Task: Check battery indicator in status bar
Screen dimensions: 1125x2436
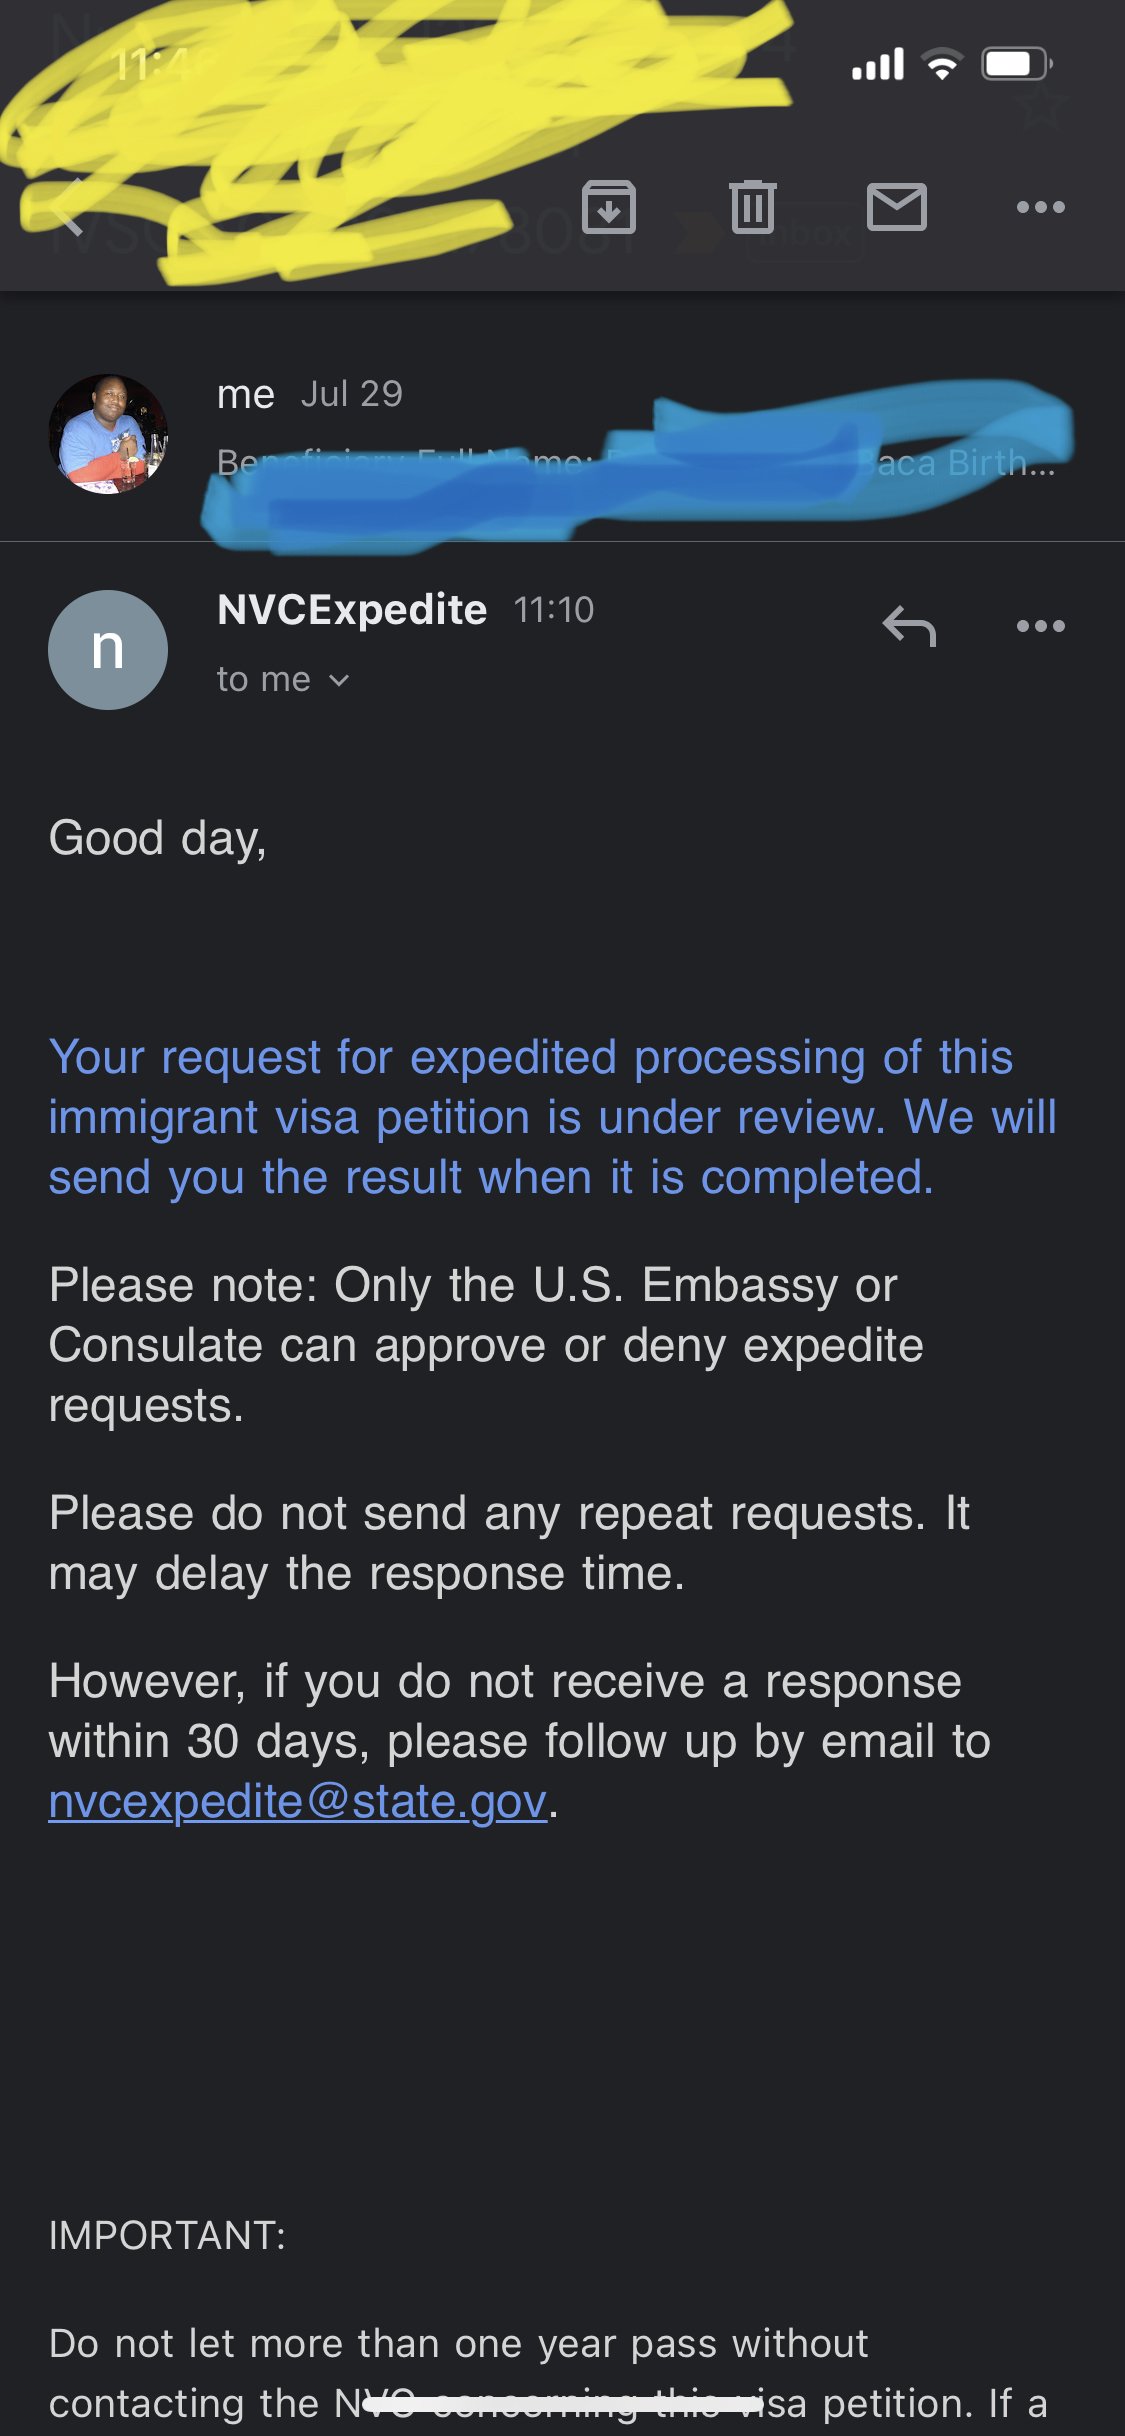Action: [1016, 64]
